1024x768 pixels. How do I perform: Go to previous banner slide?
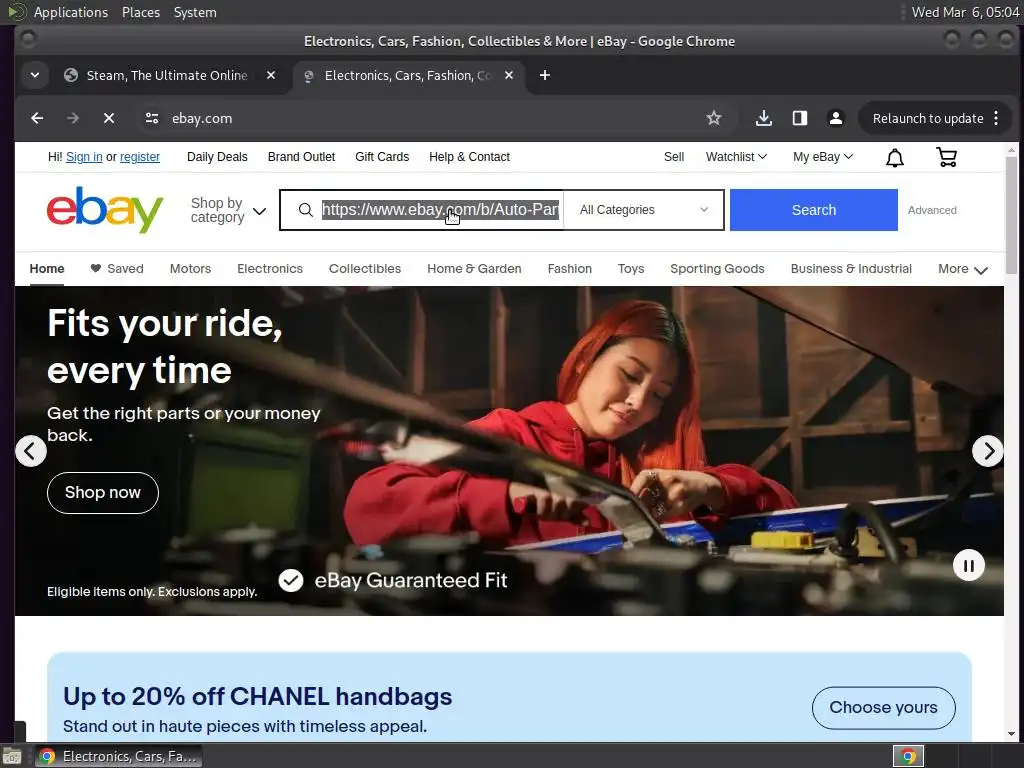pyautogui.click(x=31, y=451)
